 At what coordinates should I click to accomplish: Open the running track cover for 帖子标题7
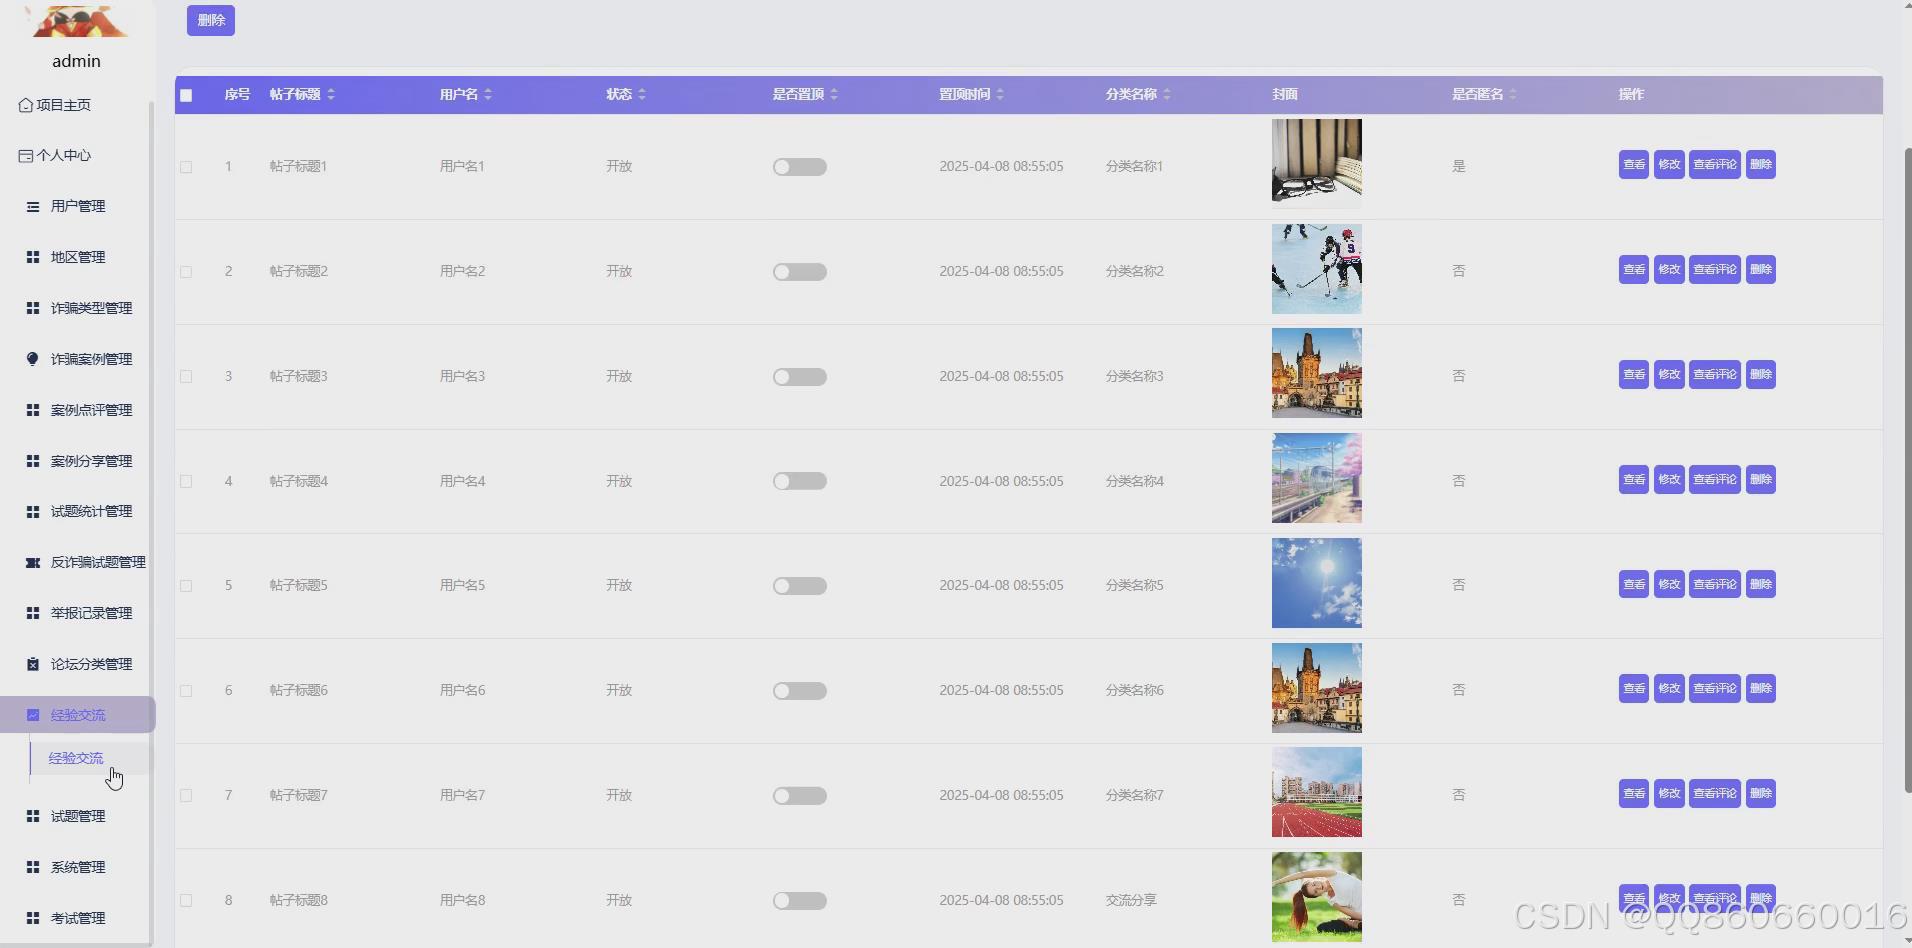(1317, 792)
